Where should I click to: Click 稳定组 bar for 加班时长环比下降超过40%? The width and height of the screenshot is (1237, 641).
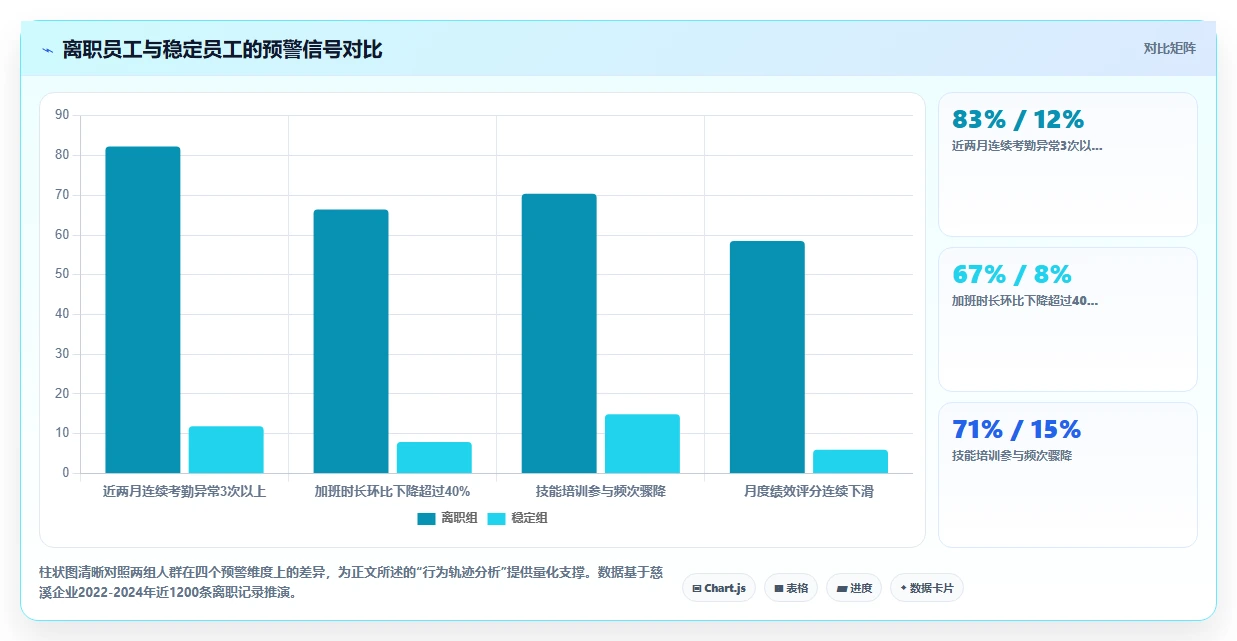pyautogui.click(x=434, y=458)
